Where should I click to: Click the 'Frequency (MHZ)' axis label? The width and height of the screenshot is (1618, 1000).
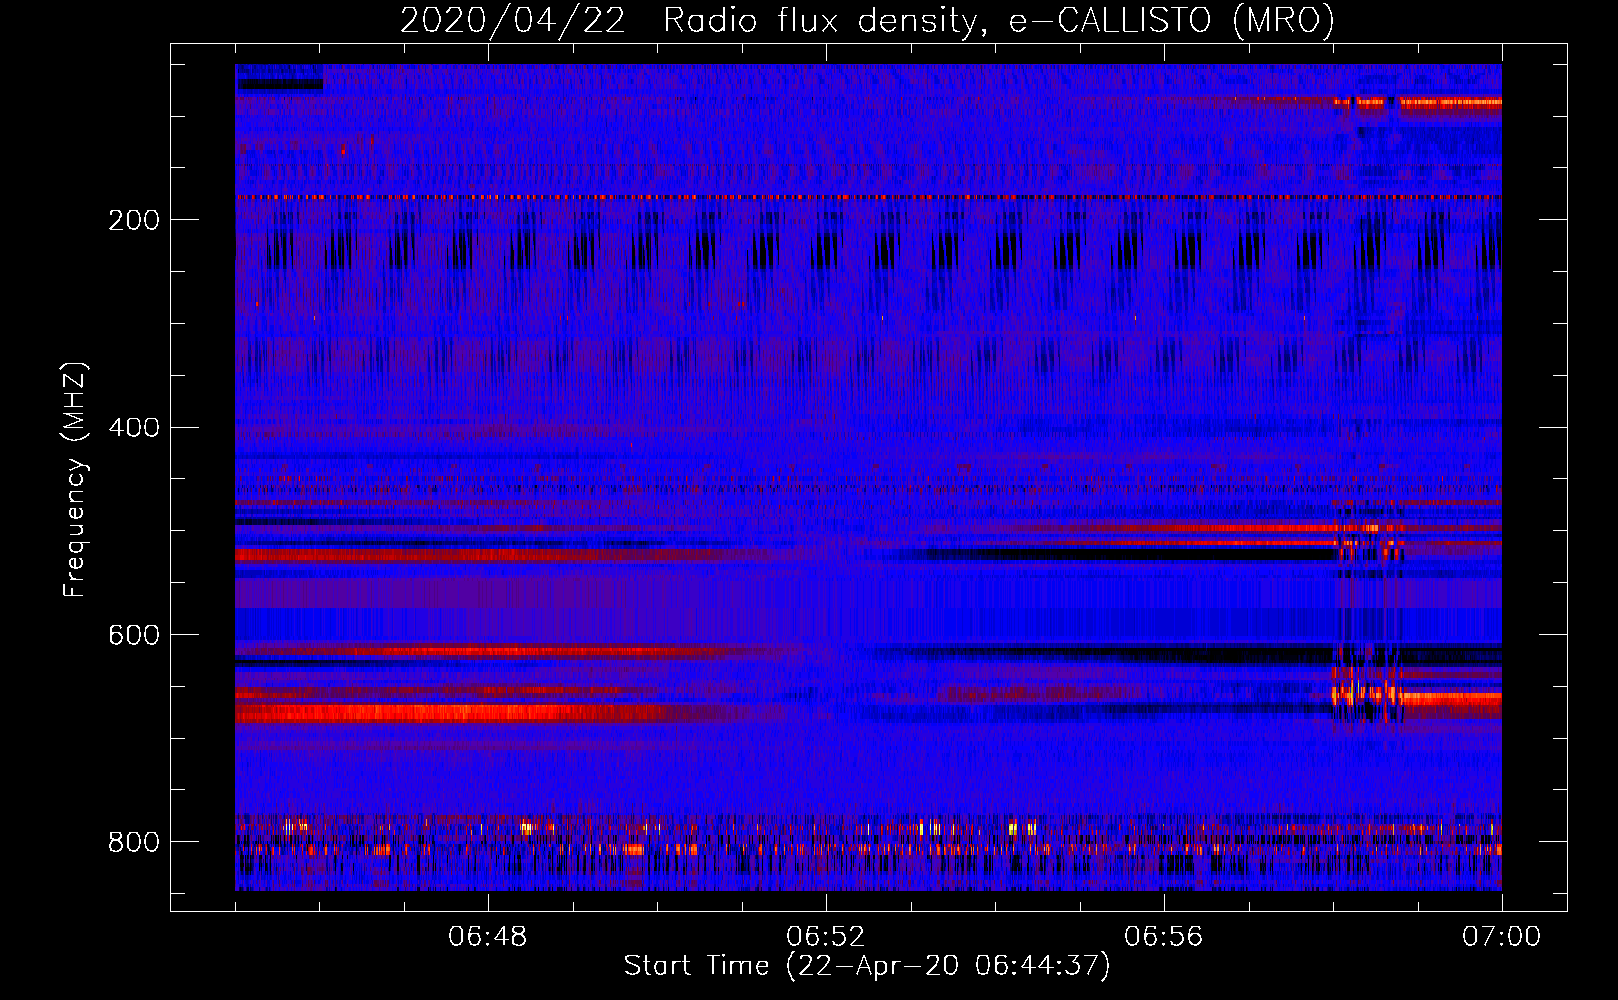click(x=75, y=479)
